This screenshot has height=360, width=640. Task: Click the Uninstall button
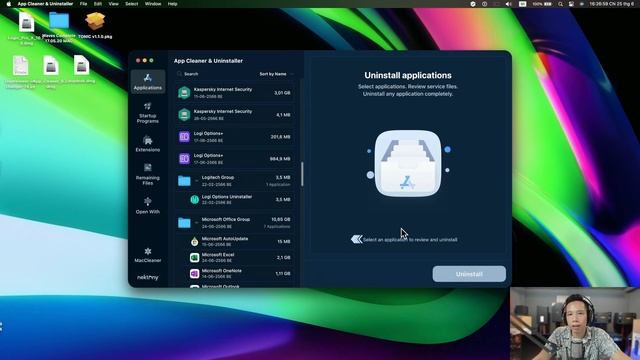[x=469, y=274]
